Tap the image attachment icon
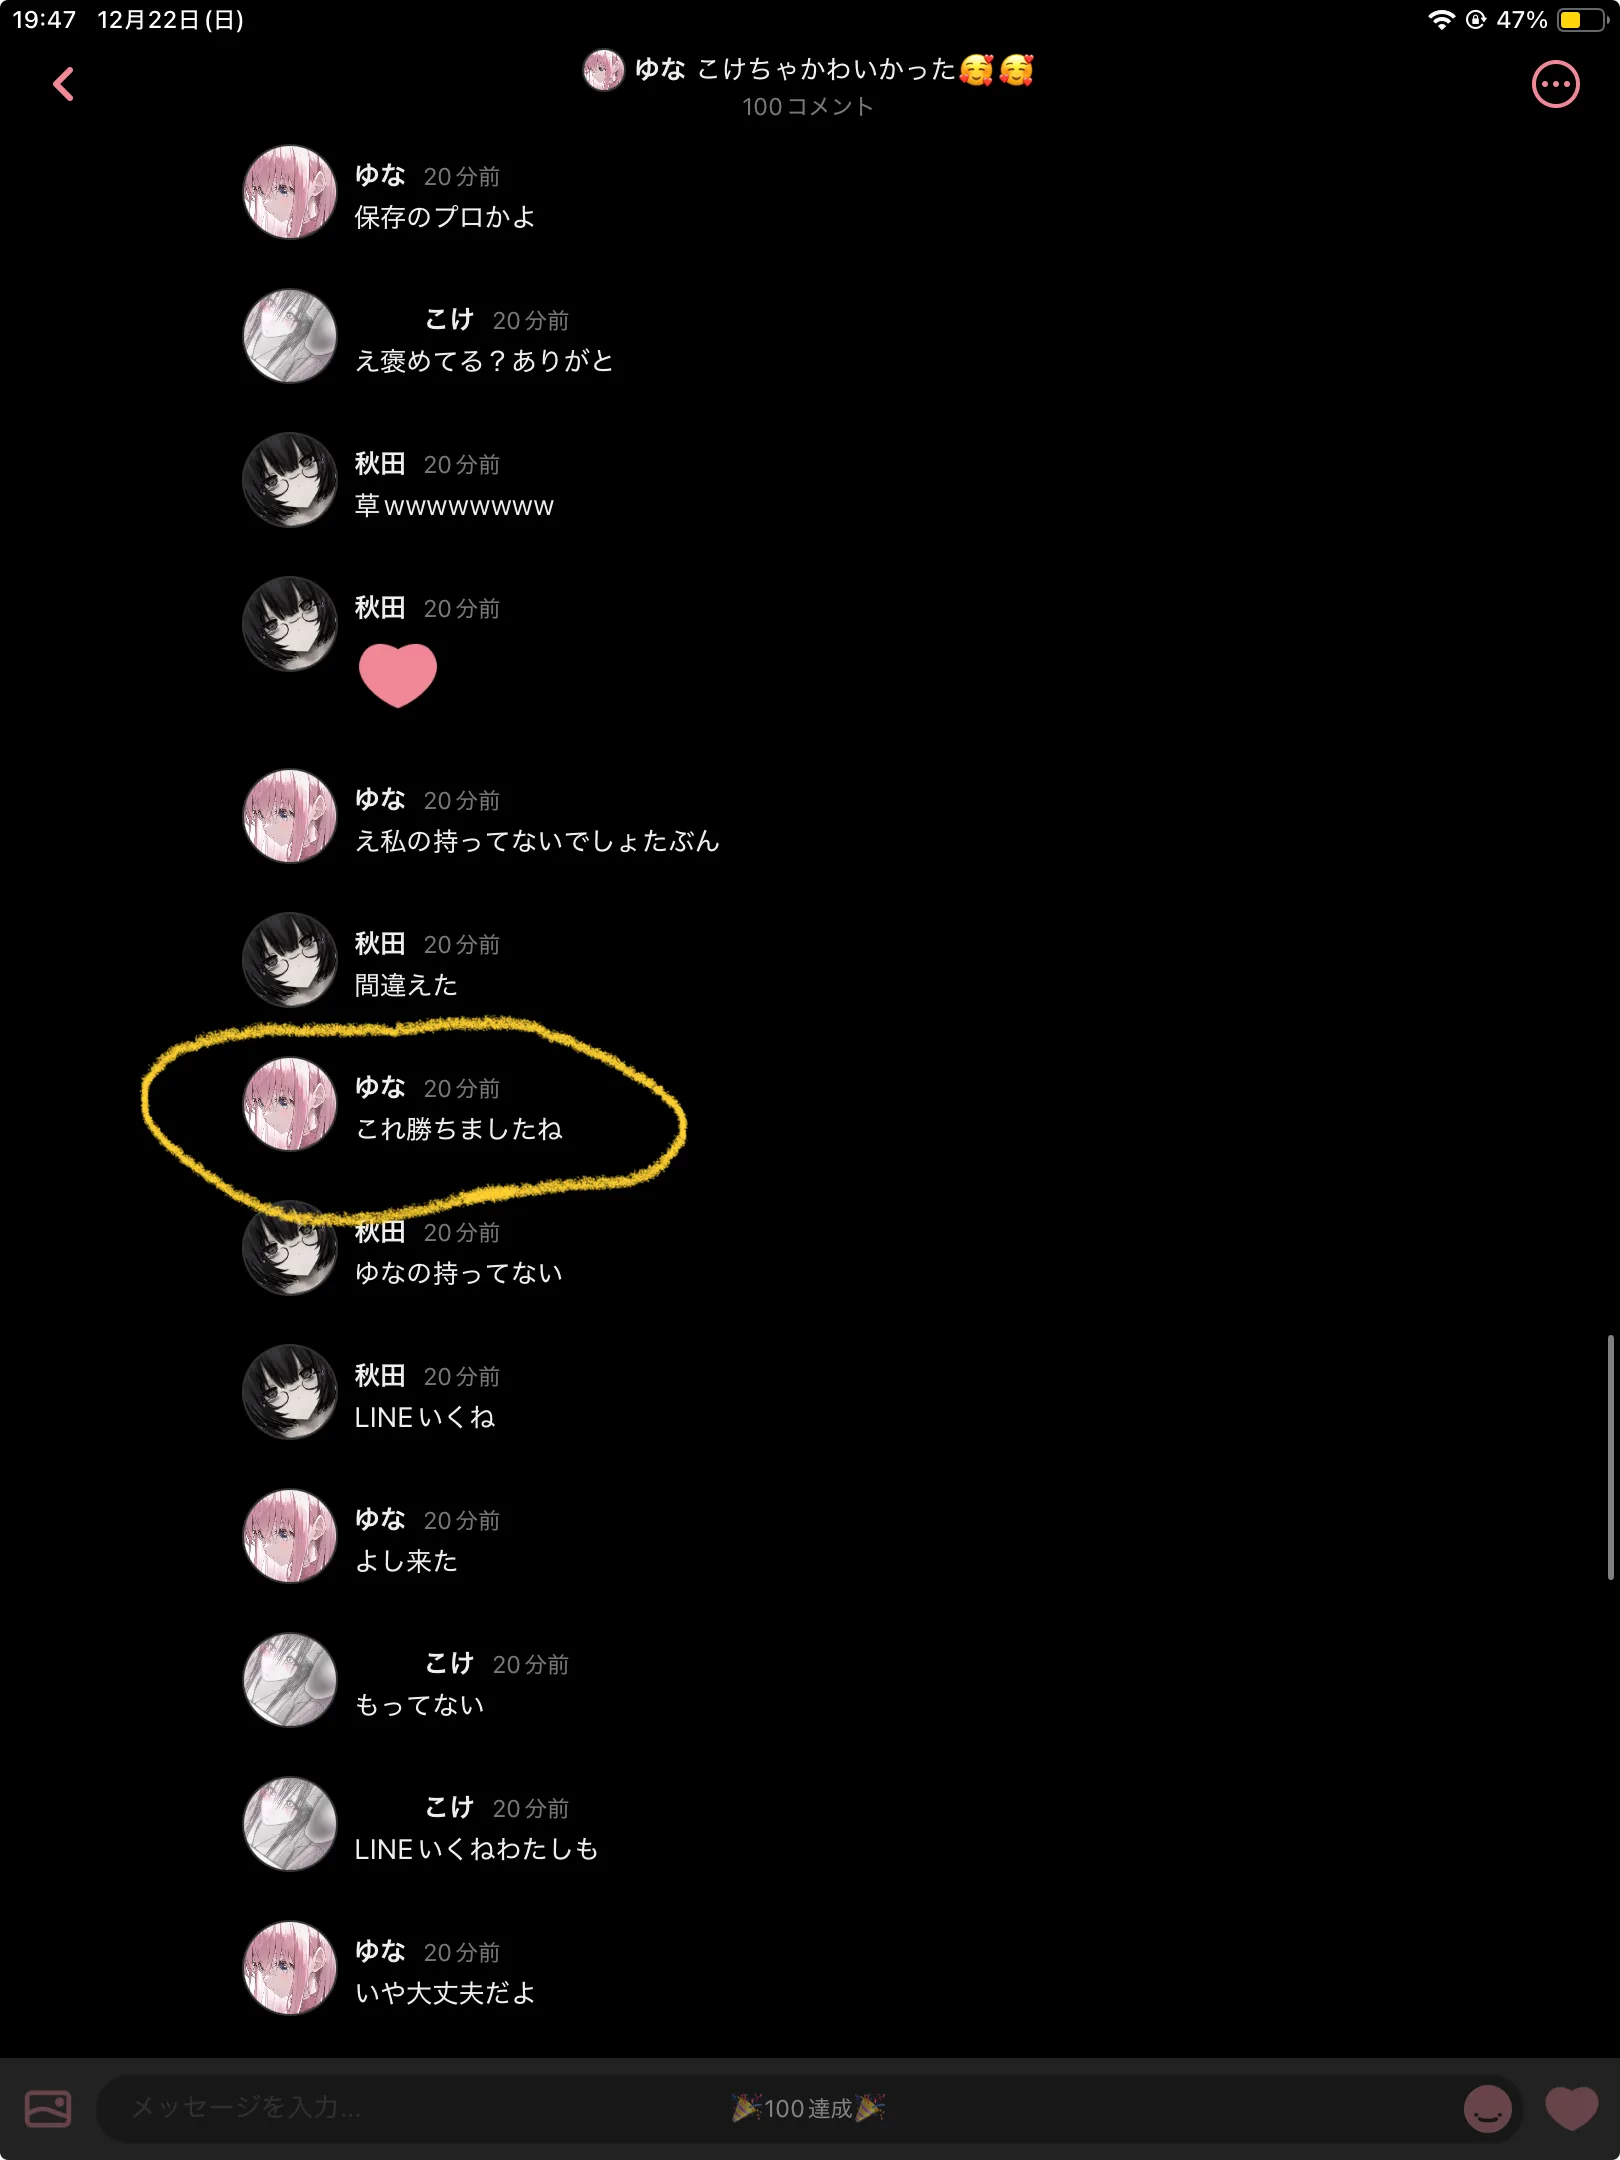This screenshot has height=2160, width=1620. point(48,2108)
